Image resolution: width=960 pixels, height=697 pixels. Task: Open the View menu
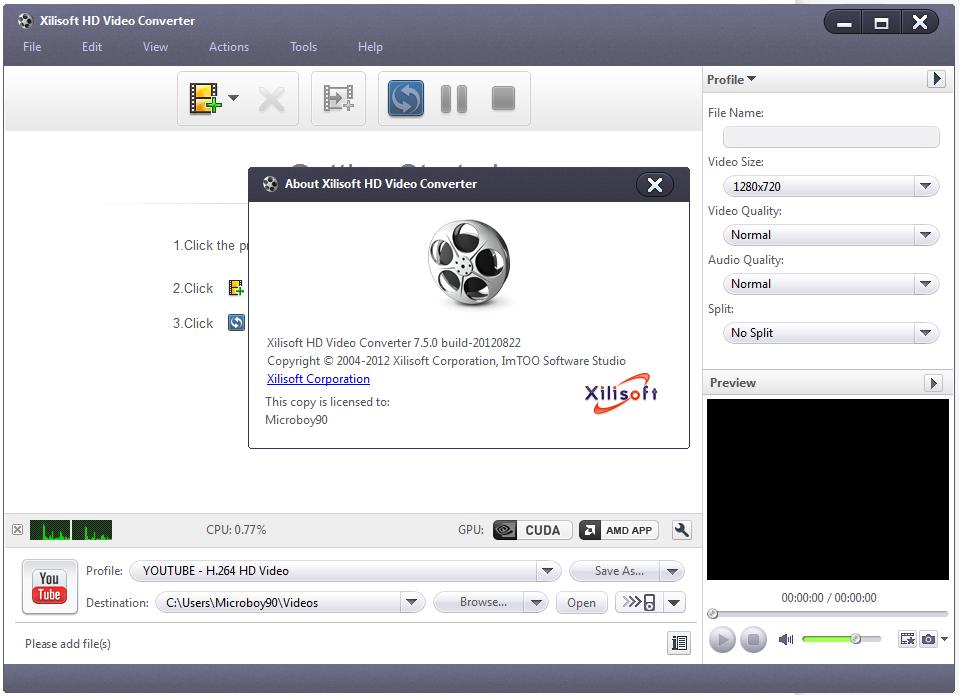click(x=155, y=47)
